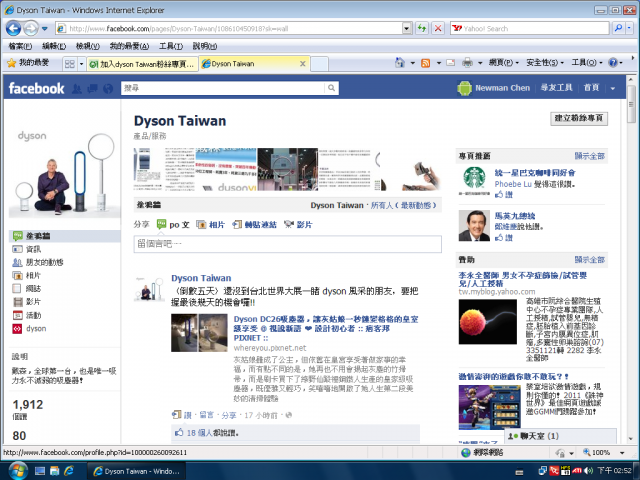Open the address bar history dropdown
The image size is (640, 480).
point(407,28)
